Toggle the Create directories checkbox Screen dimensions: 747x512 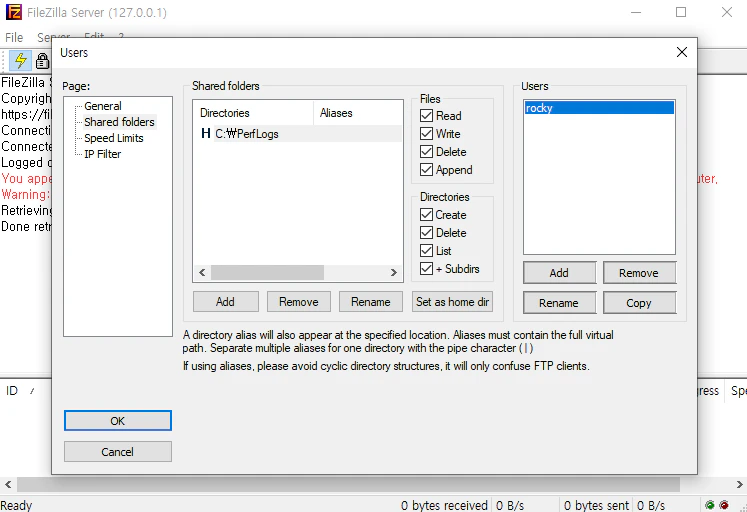[426, 215]
